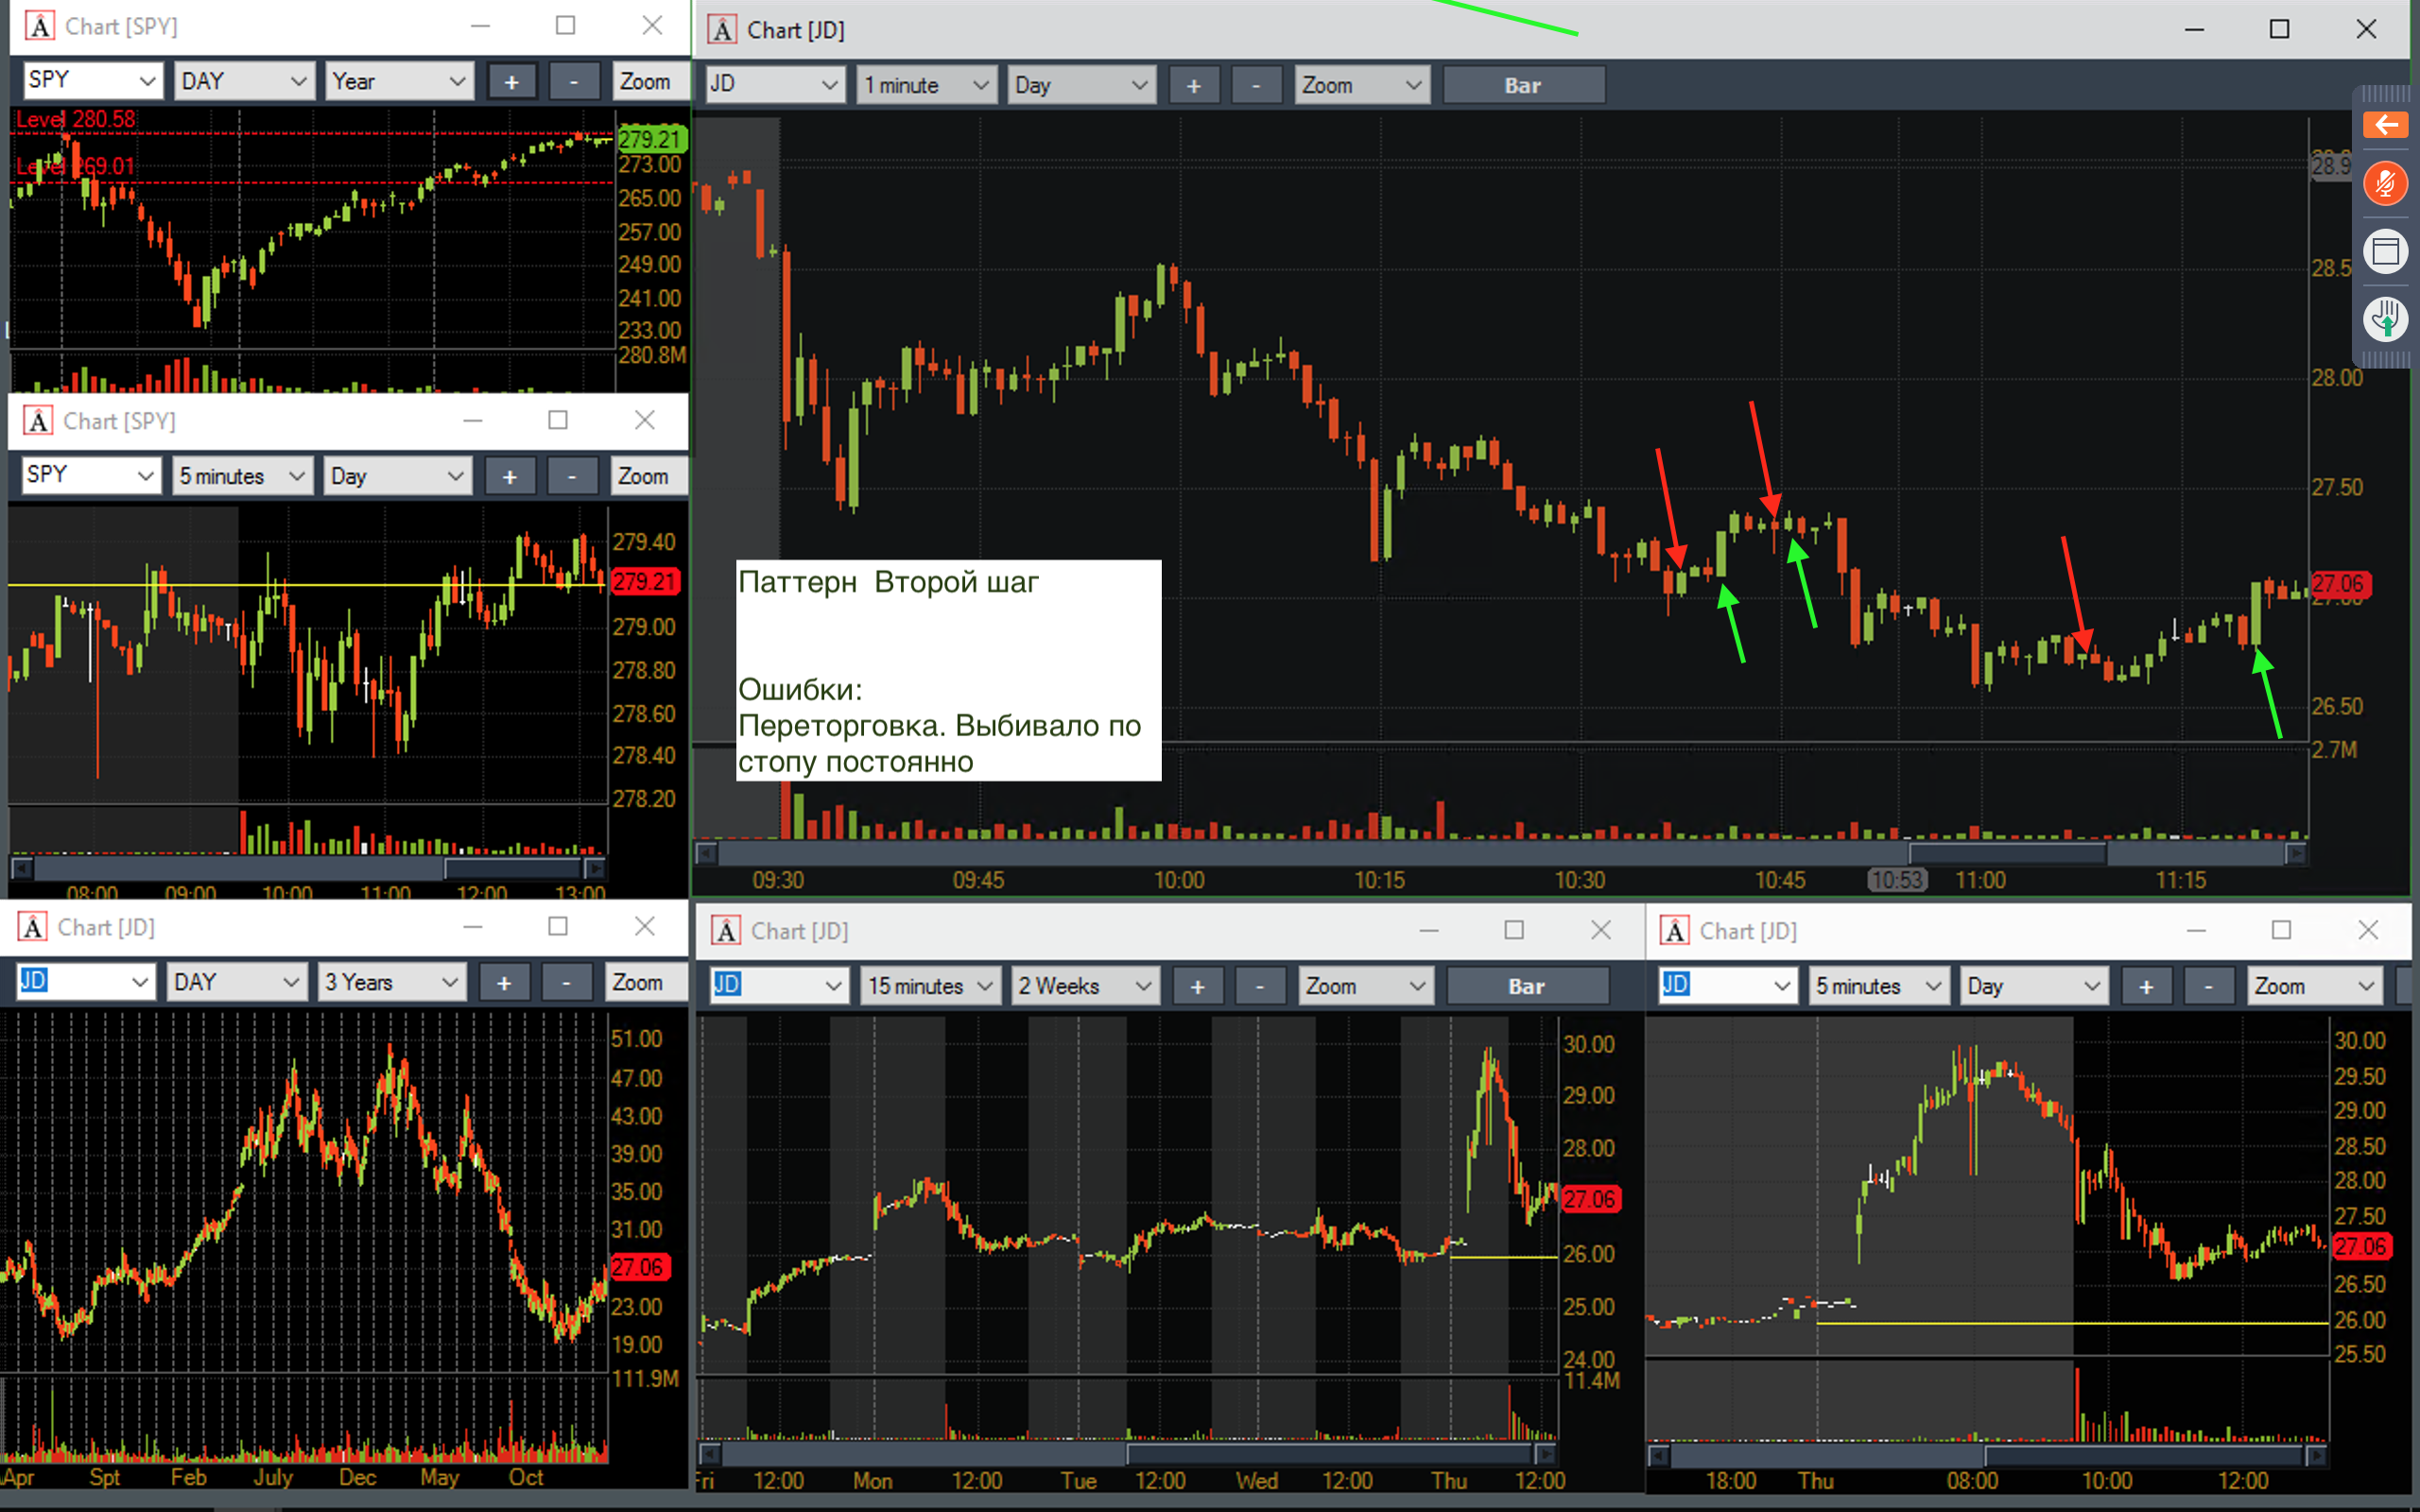Open Zoom dropdown in JD 15 minutes chart
The image size is (2420, 1512).
1366,986
